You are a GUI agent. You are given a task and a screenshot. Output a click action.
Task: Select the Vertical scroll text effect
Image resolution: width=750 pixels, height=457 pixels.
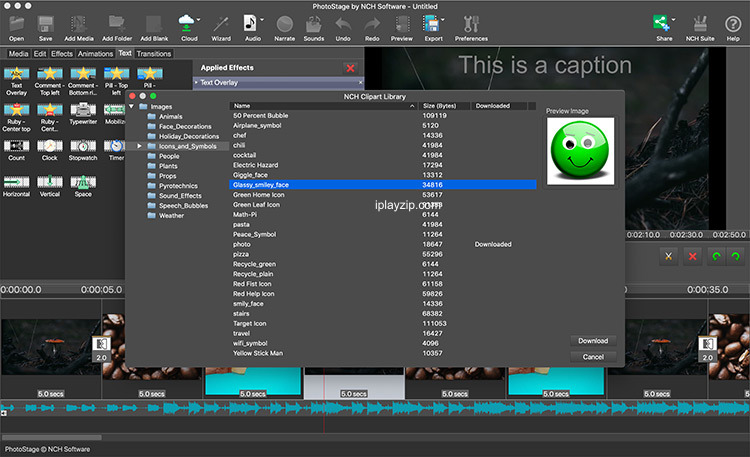click(50, 187)
